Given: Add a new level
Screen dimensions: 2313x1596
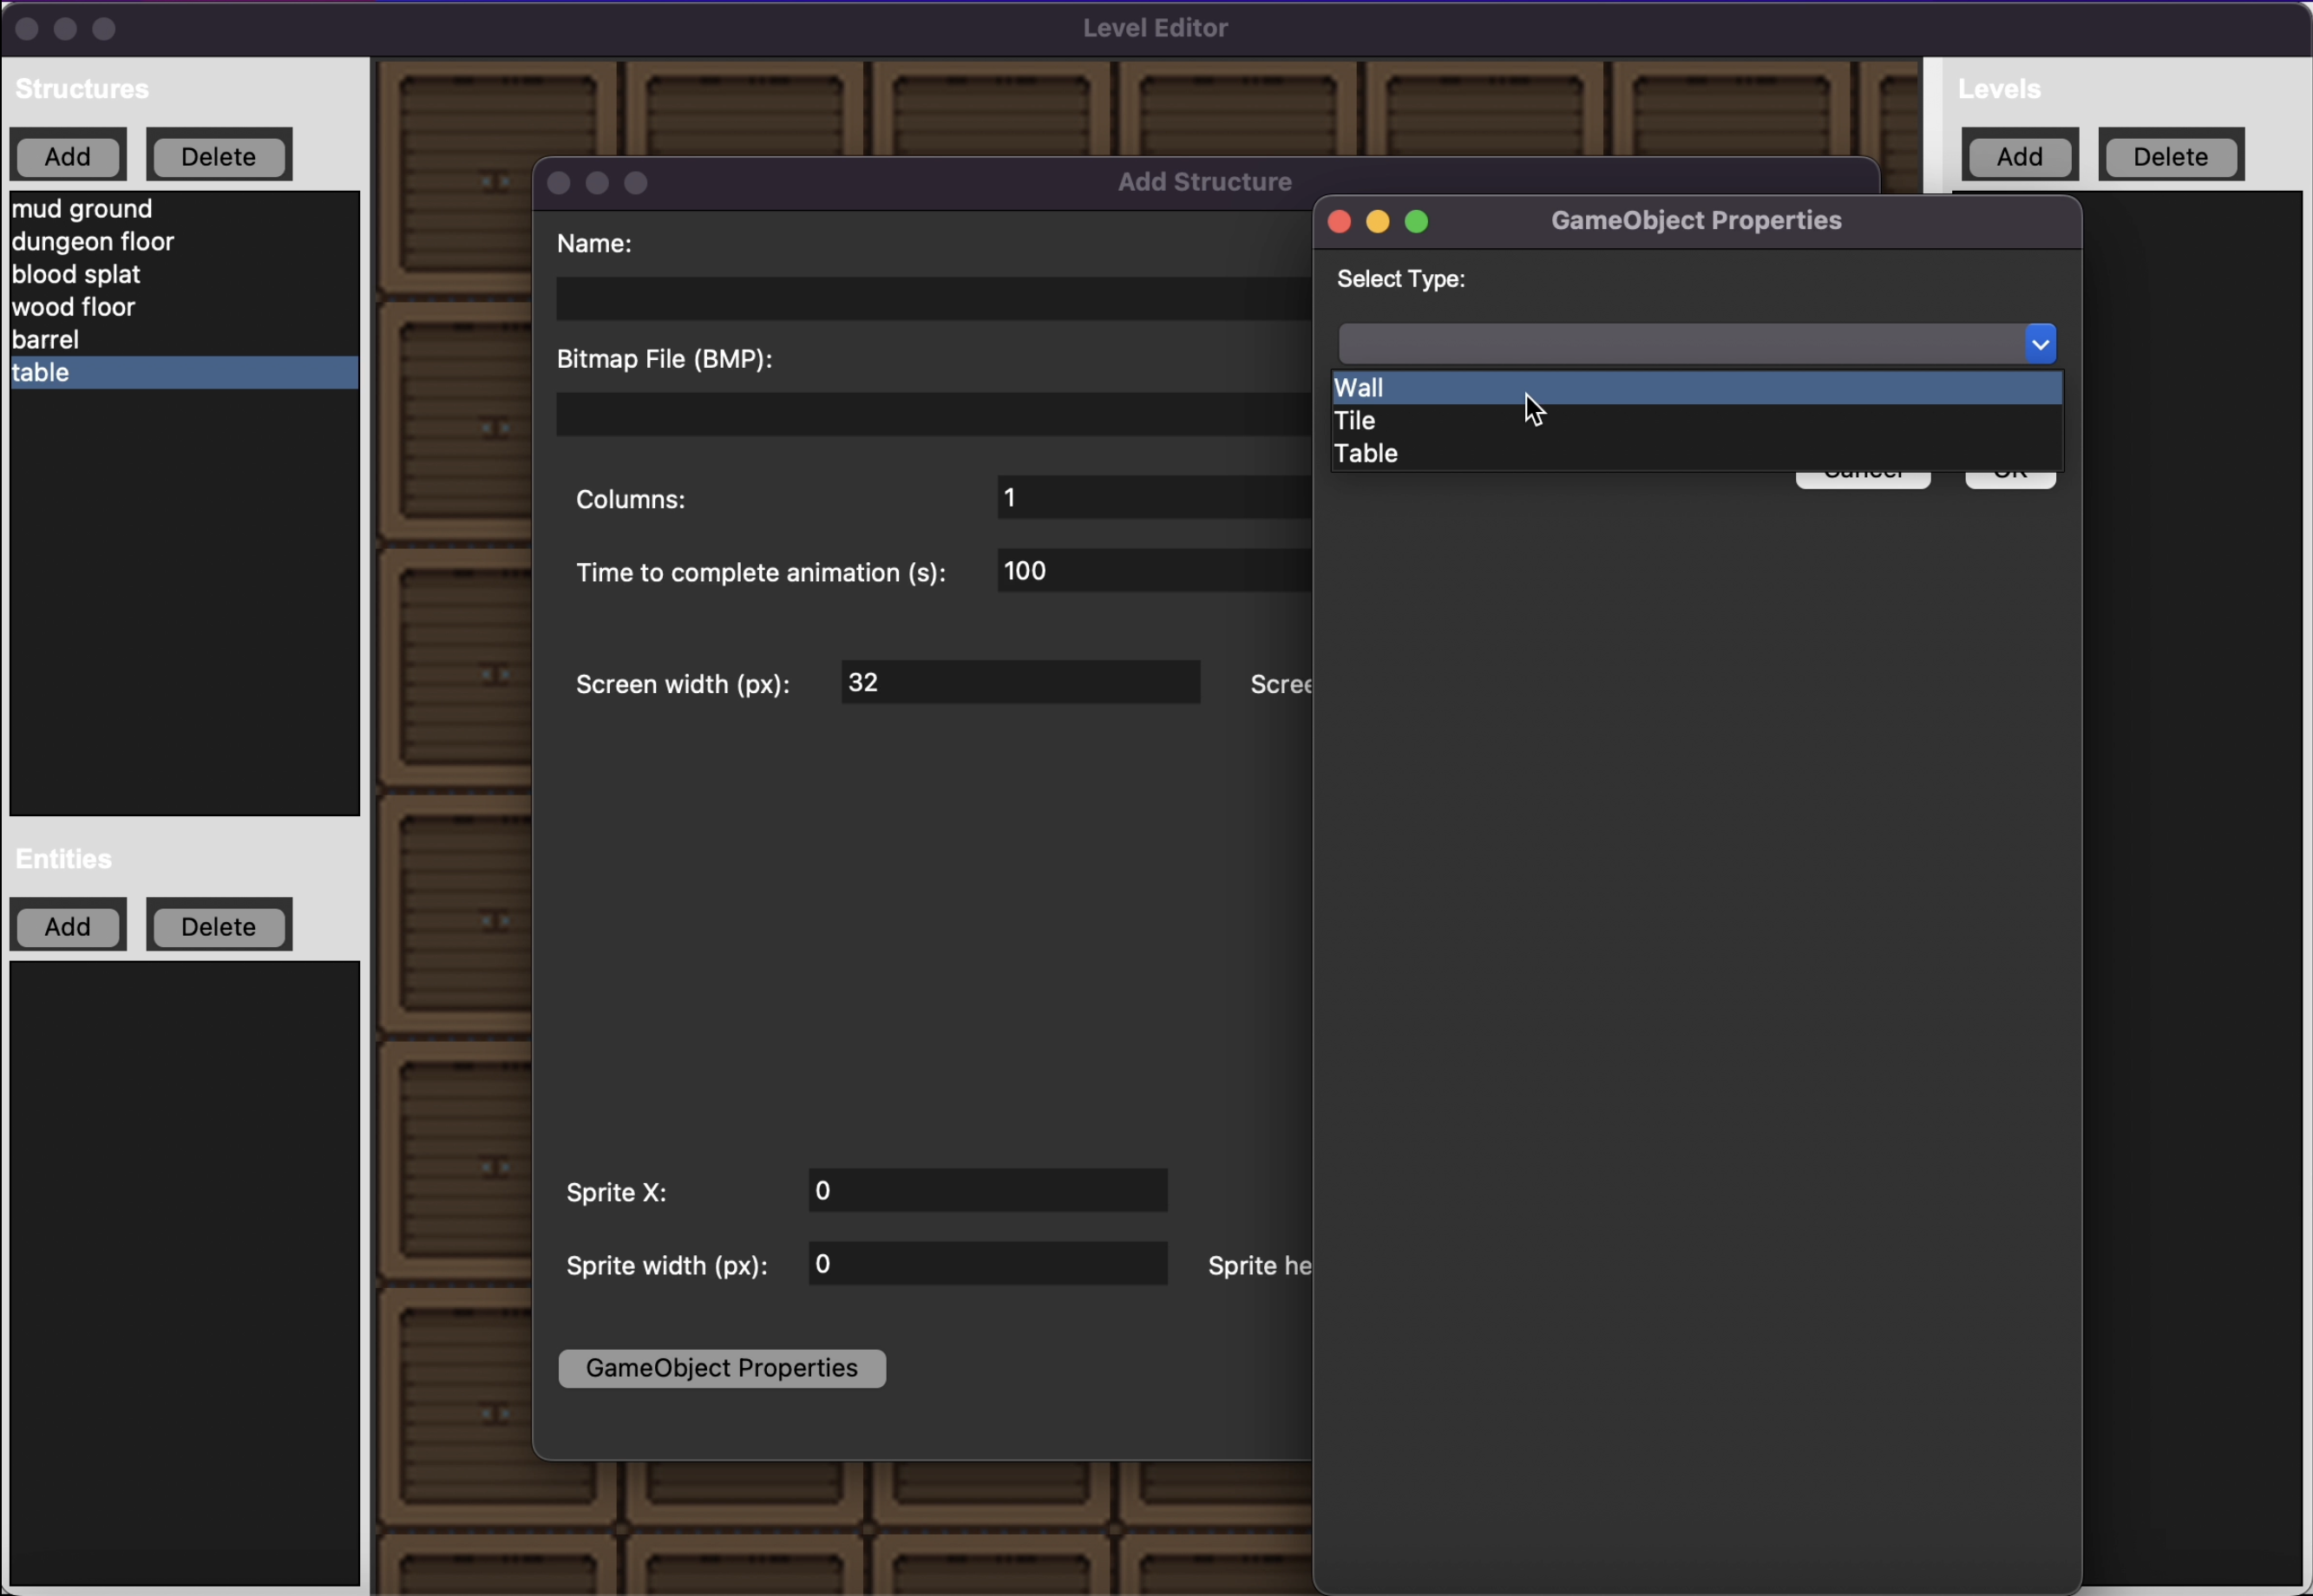Looking at the screenshot, I should point(2018,156).
